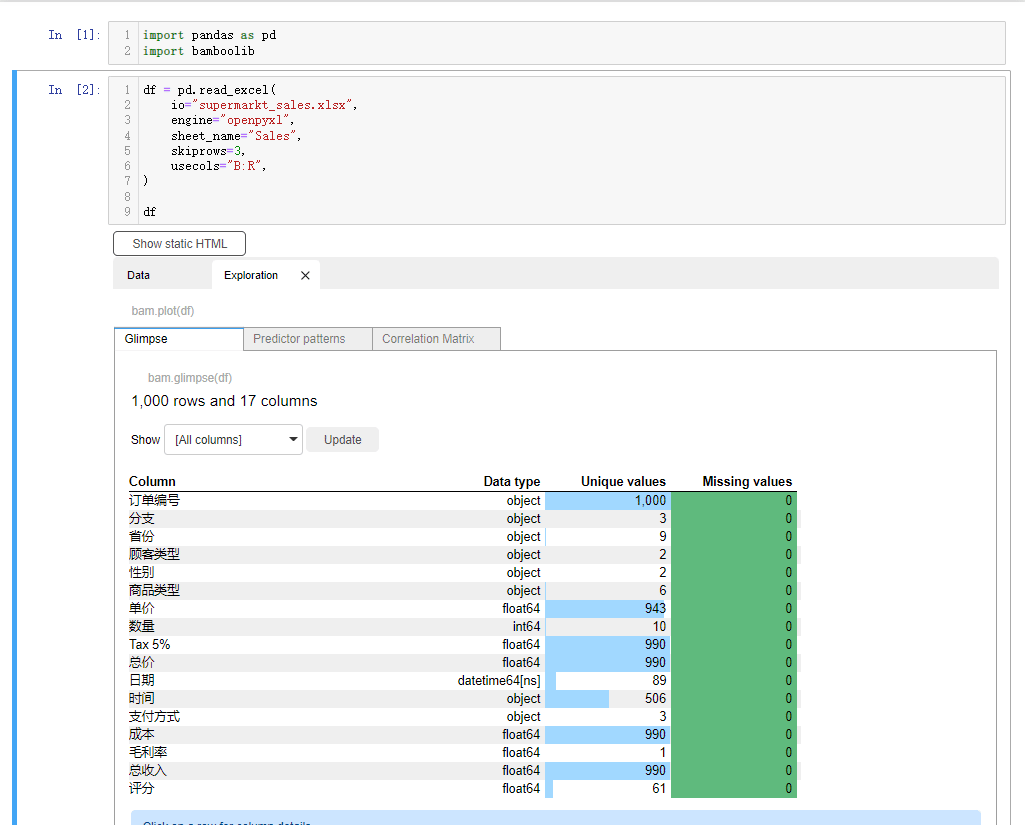The height and width of the screenshot is (825, 1025).
Task: Select the 成本 column row
Action: pos(463,734)
